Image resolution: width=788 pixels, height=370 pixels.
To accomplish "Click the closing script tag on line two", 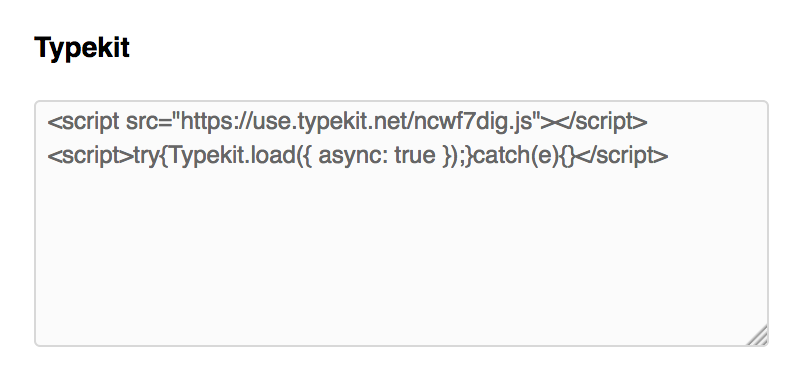I will (621, 155).
